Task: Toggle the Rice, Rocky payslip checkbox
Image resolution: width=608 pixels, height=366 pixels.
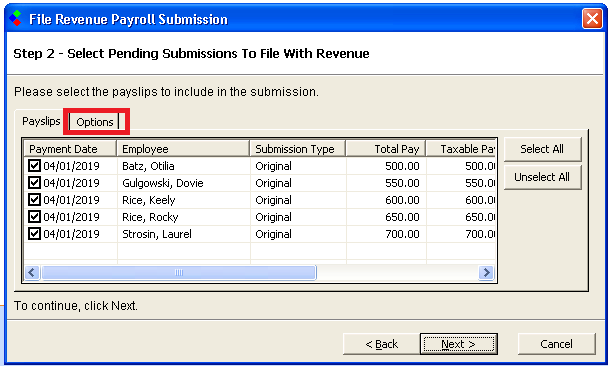Action: (35, 217)
